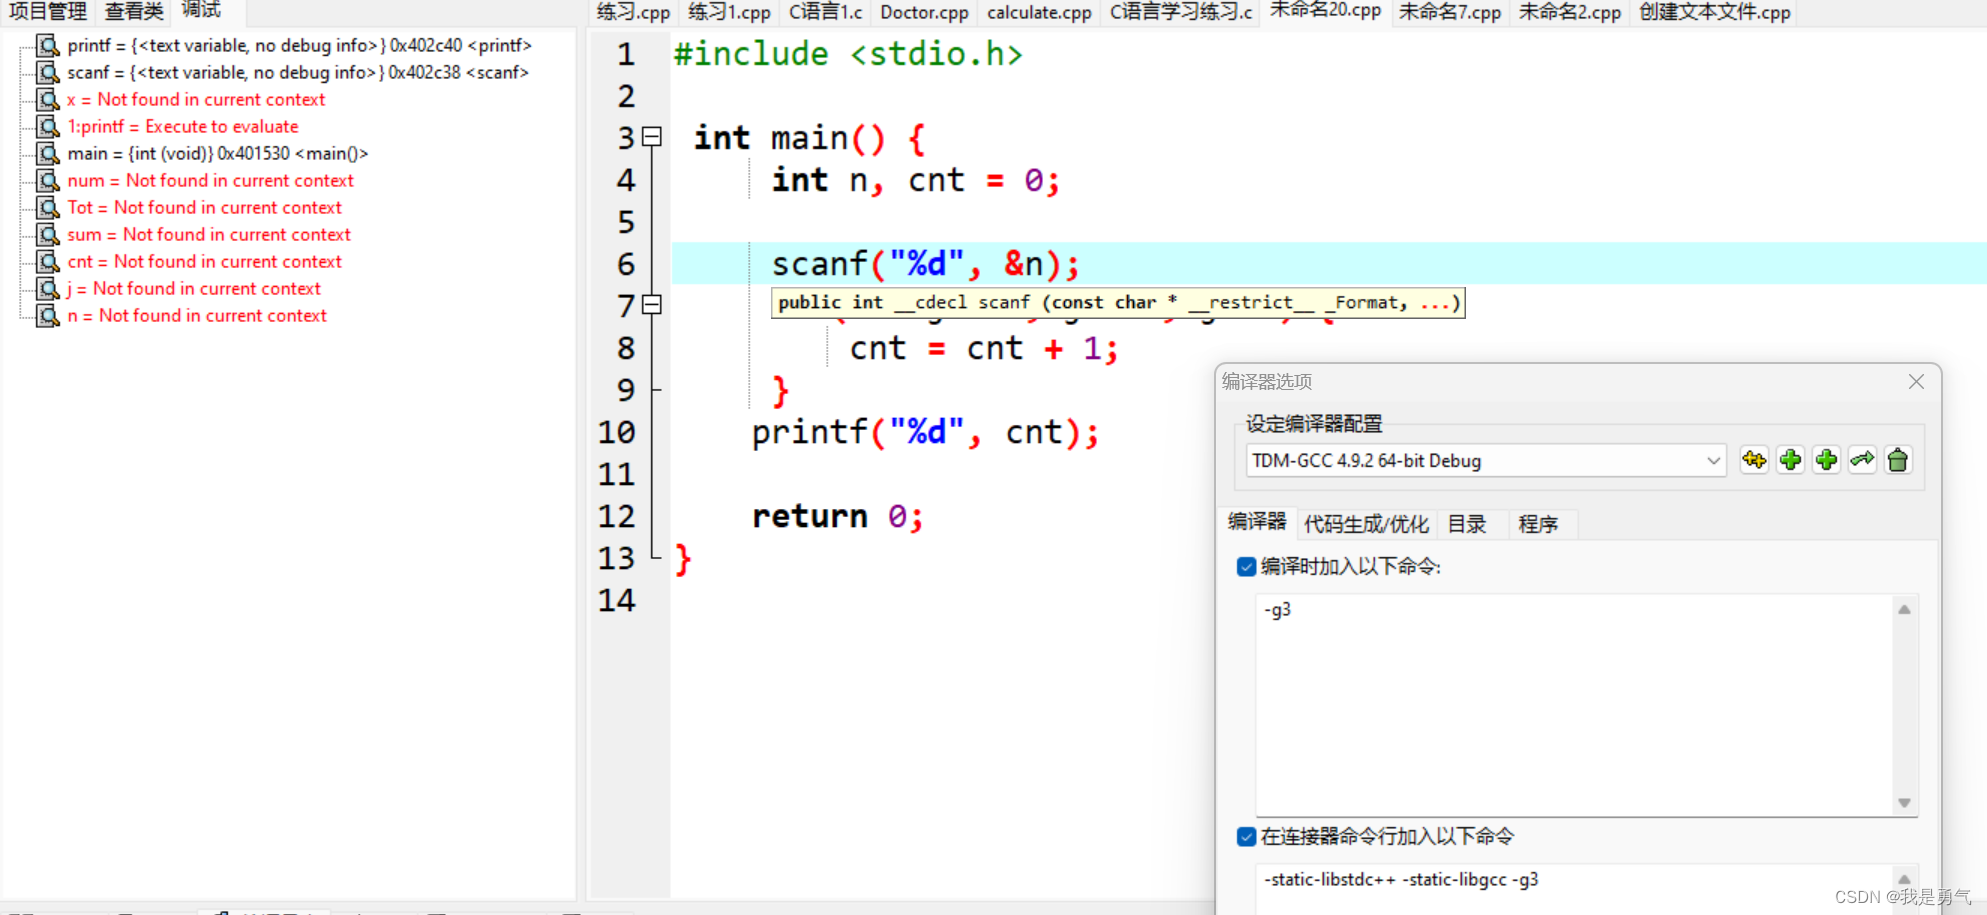Open the 查看类 panel tab
Image resolution: width=1987 pixels, height=915 pixels.
[133, 12]
